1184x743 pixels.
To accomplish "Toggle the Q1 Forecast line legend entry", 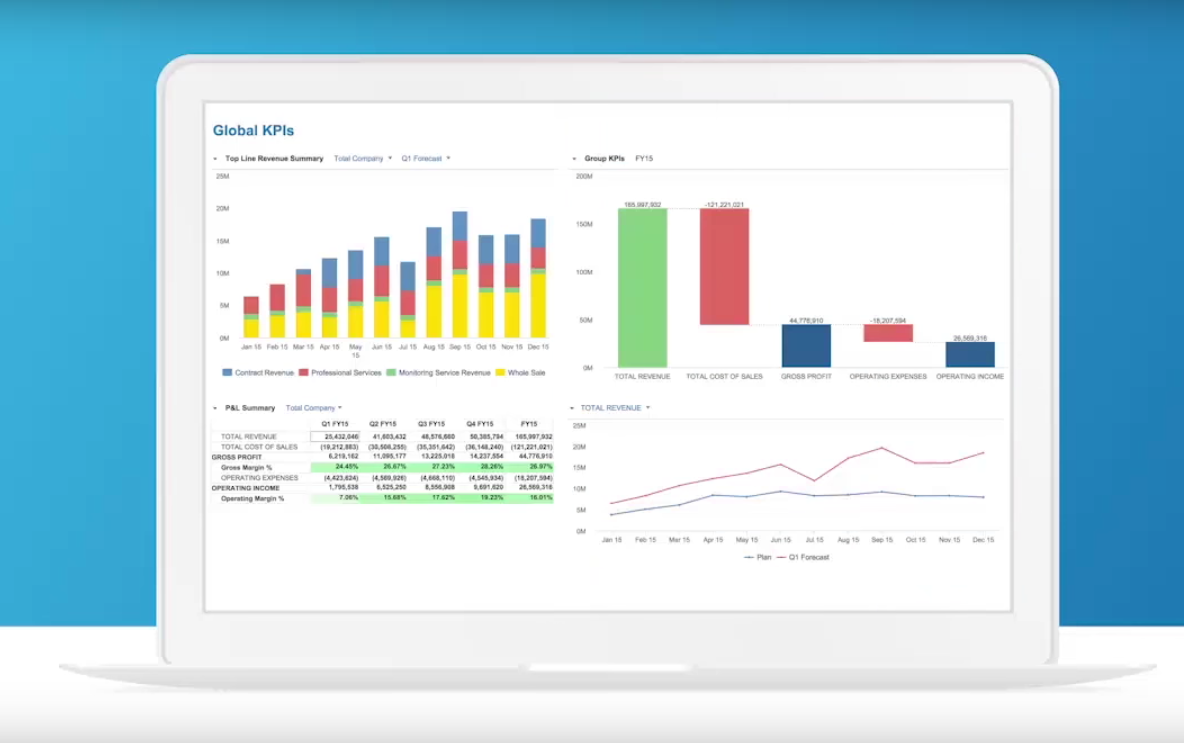I will pyautogui.click(x=803, y=557).
